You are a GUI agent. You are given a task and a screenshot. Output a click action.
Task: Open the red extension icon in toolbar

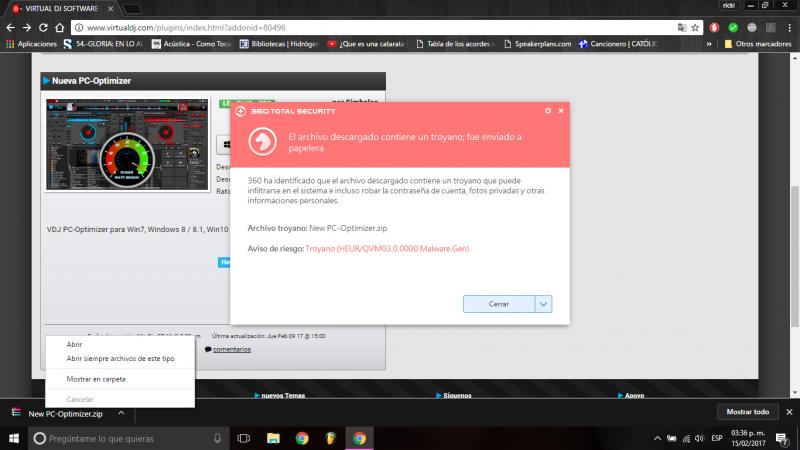coord(714,28)
